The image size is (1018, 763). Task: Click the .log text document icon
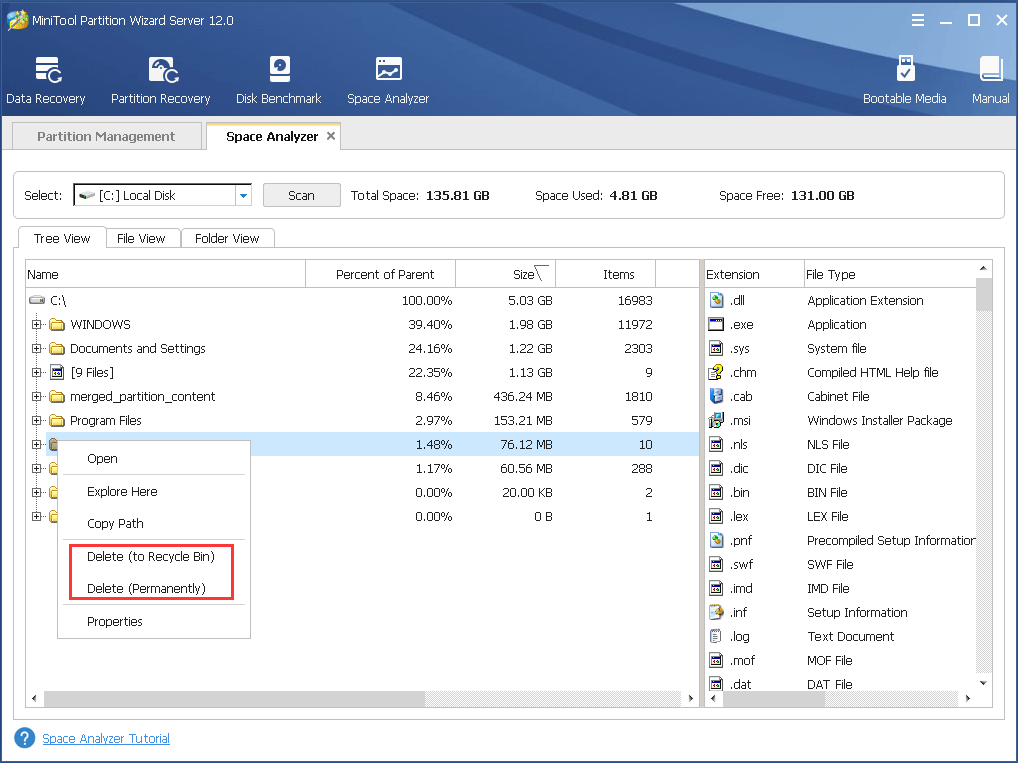click(x=716, y=636)
